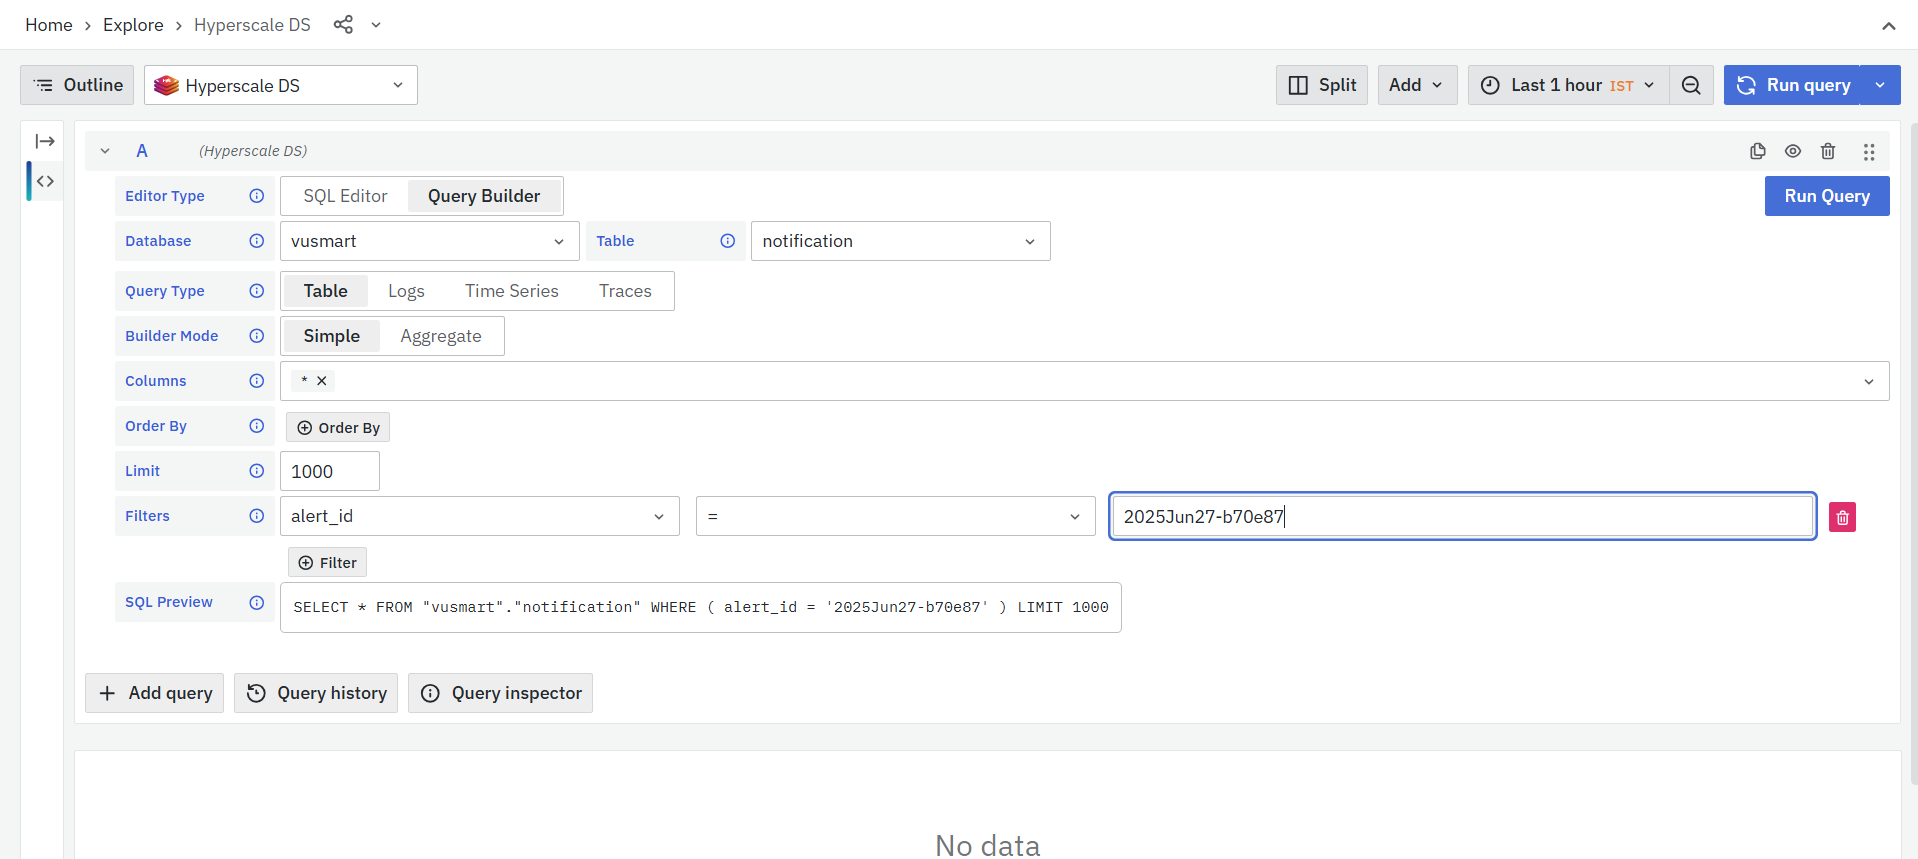Viewport: 1918px width, 859px height.
Task: Select the Time Series query type
Action: pyautogui.click(x=511, y=291)
